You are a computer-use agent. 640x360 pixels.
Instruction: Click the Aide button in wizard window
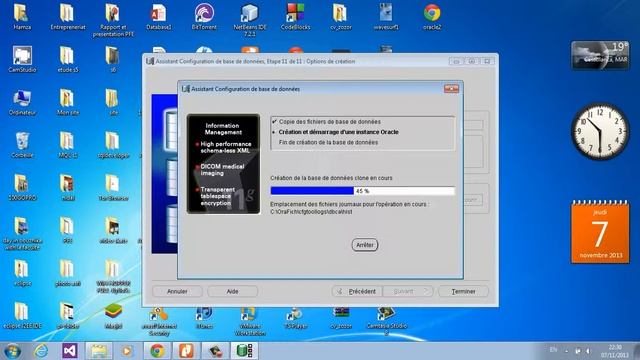coord(232,291)
